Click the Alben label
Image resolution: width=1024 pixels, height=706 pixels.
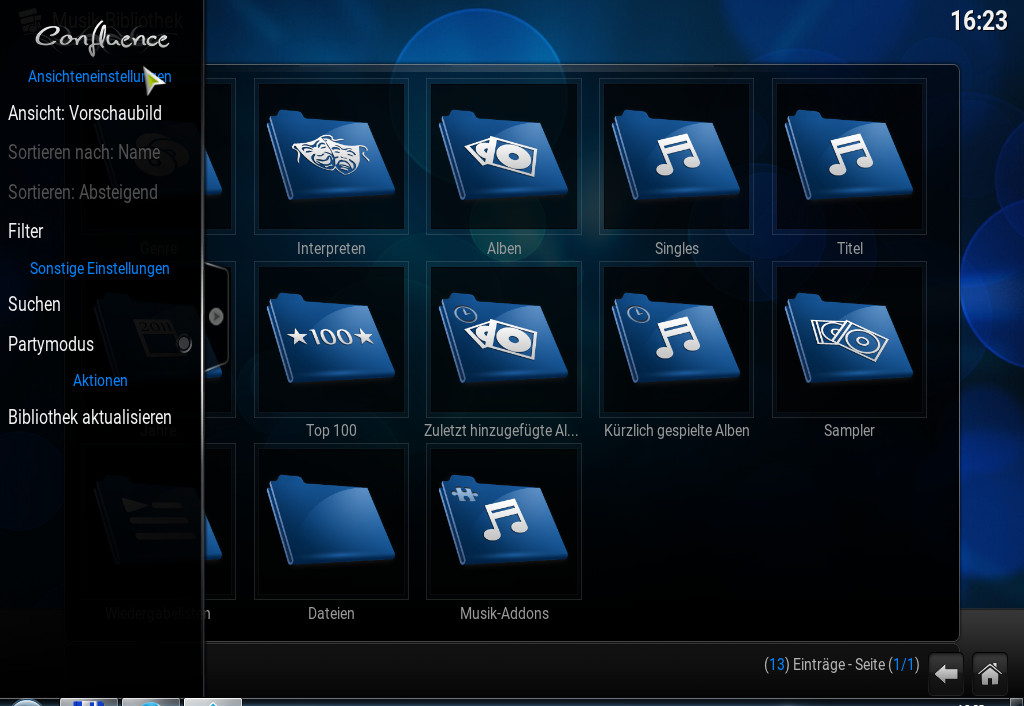(504, 248)
